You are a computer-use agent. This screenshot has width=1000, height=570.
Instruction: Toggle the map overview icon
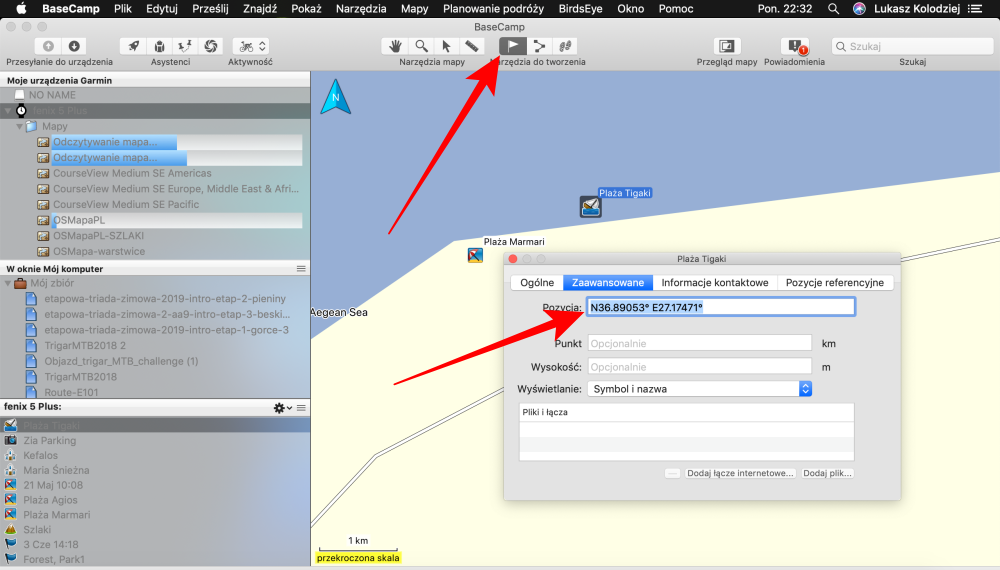point(726,46)
